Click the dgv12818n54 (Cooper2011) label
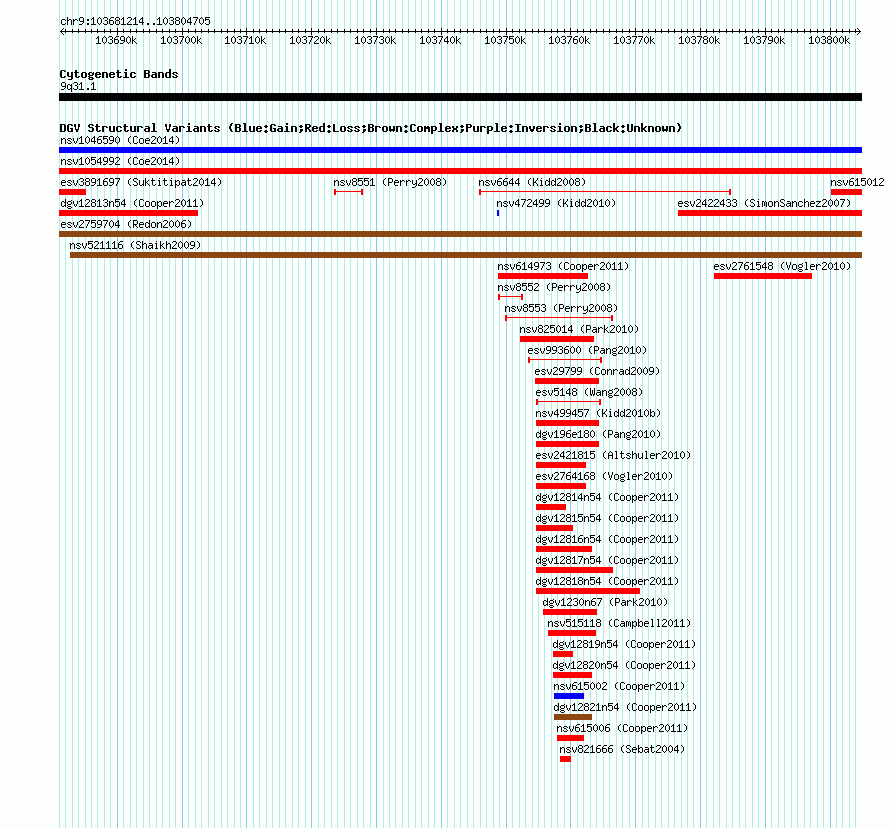This screenshot has height=828, width=890. click(607, 581)
